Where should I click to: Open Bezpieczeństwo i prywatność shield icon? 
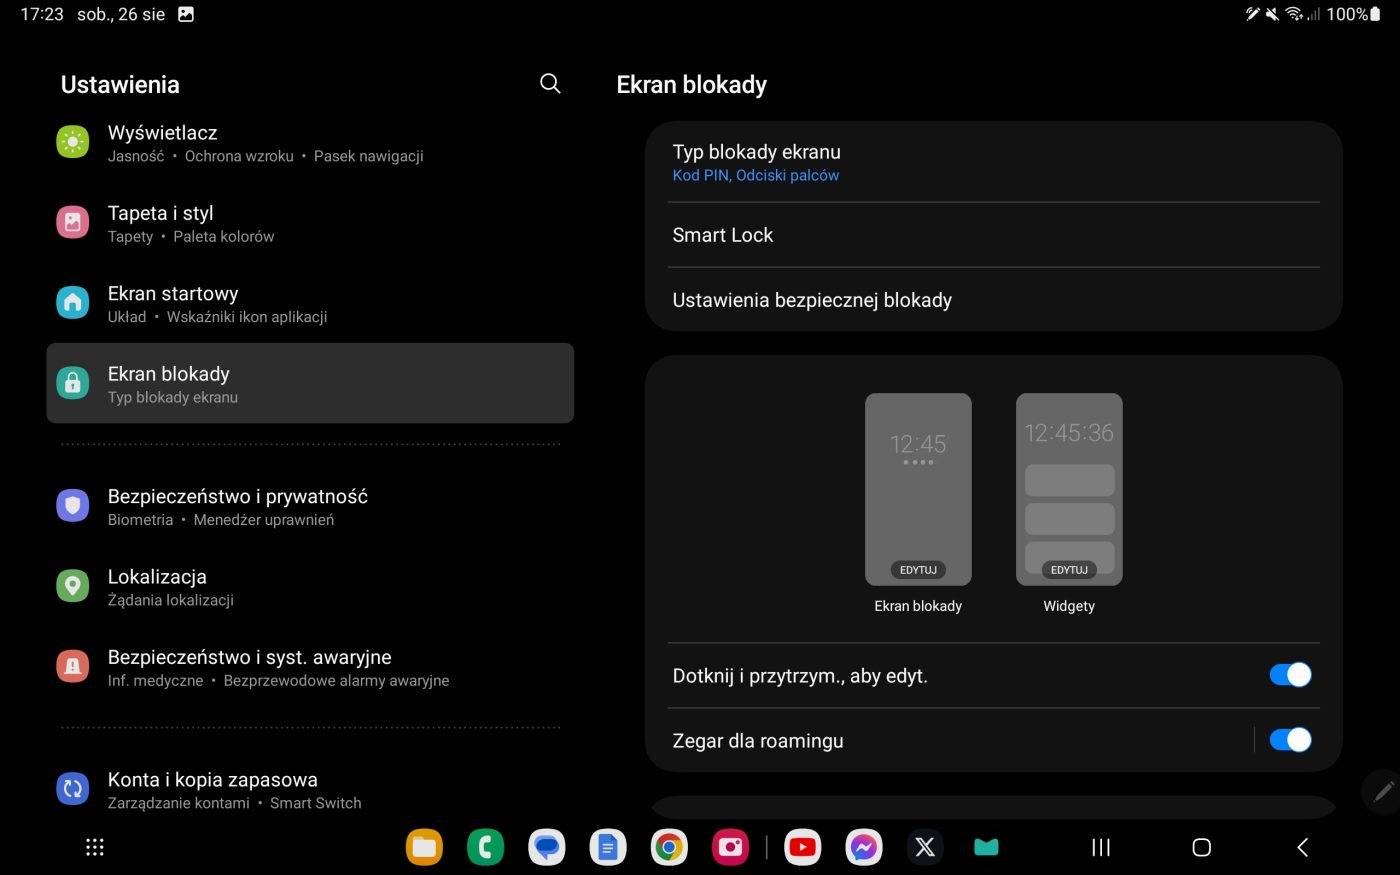[x=72, y=506]
